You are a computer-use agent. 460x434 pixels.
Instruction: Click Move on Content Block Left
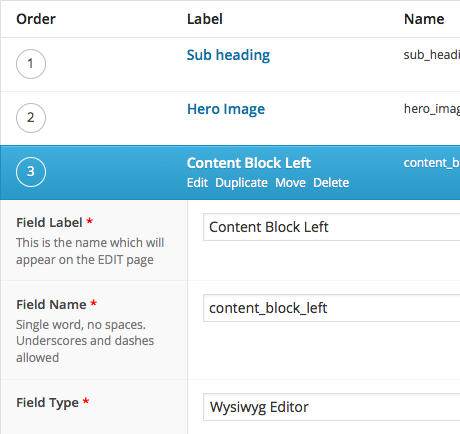click(290, 183)
